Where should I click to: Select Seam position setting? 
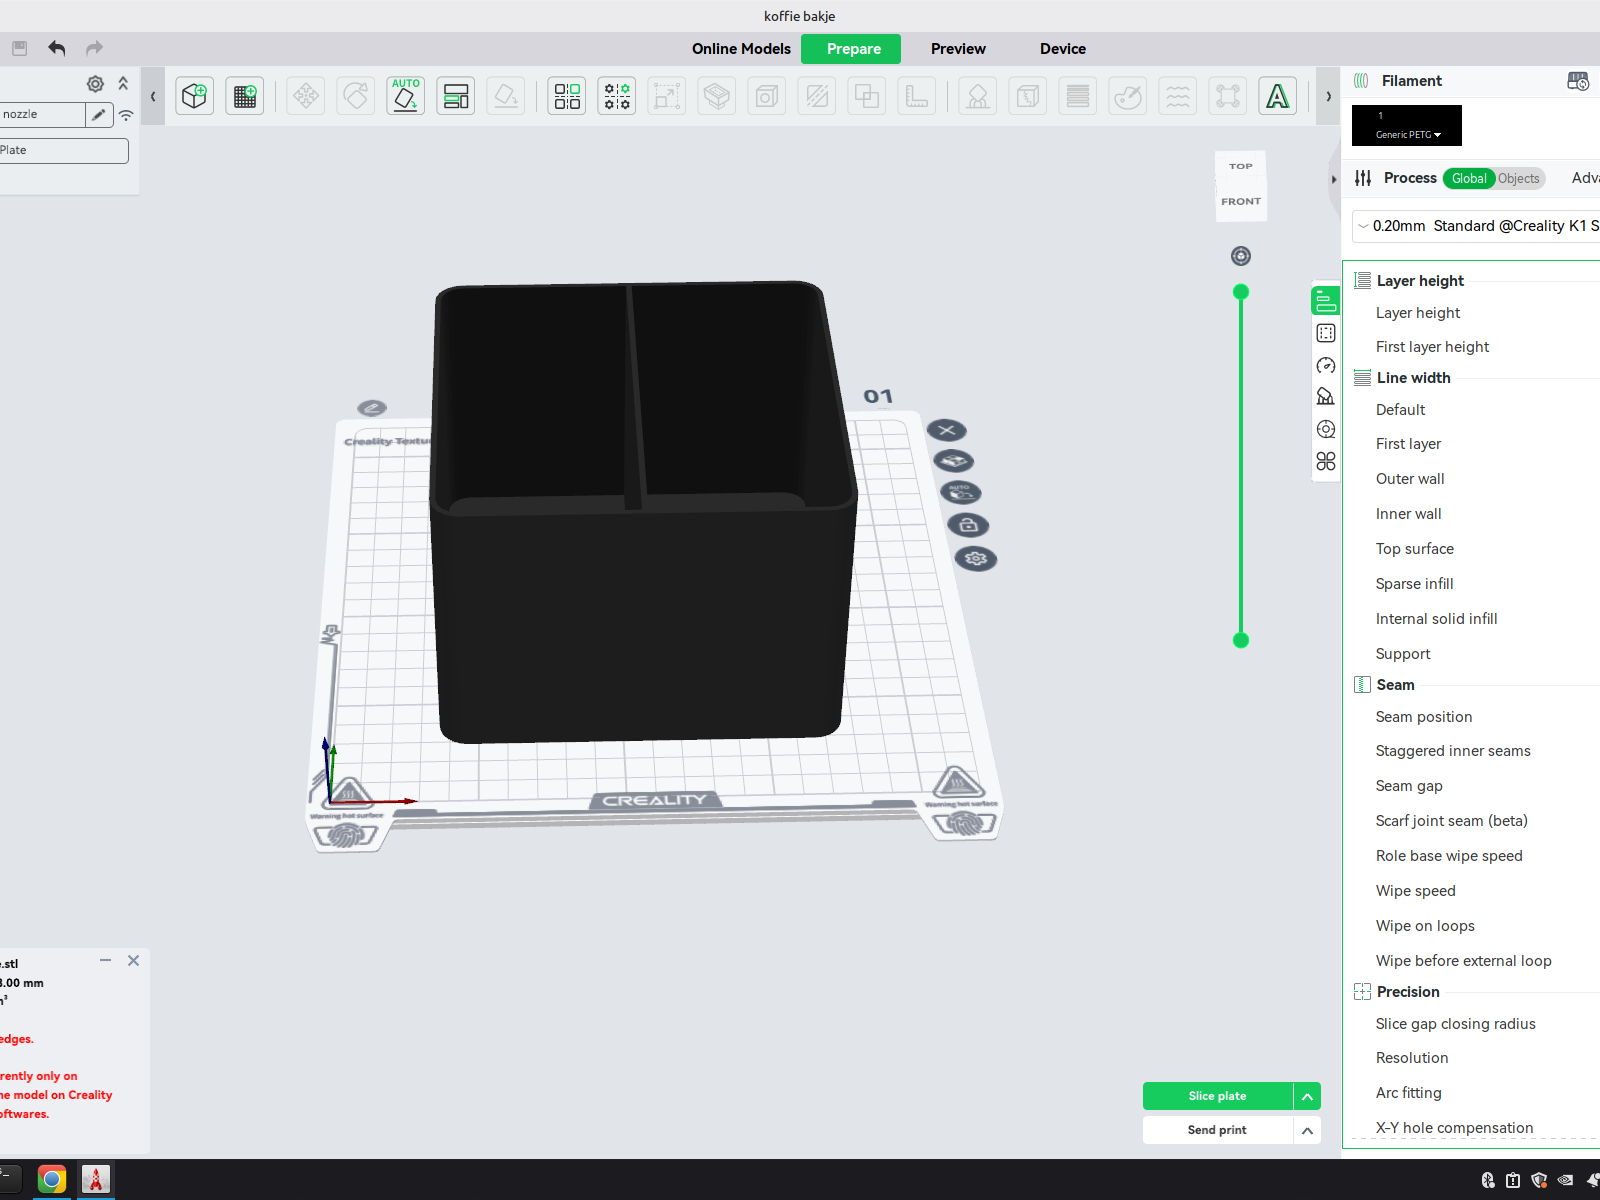tap(1424, 717)
